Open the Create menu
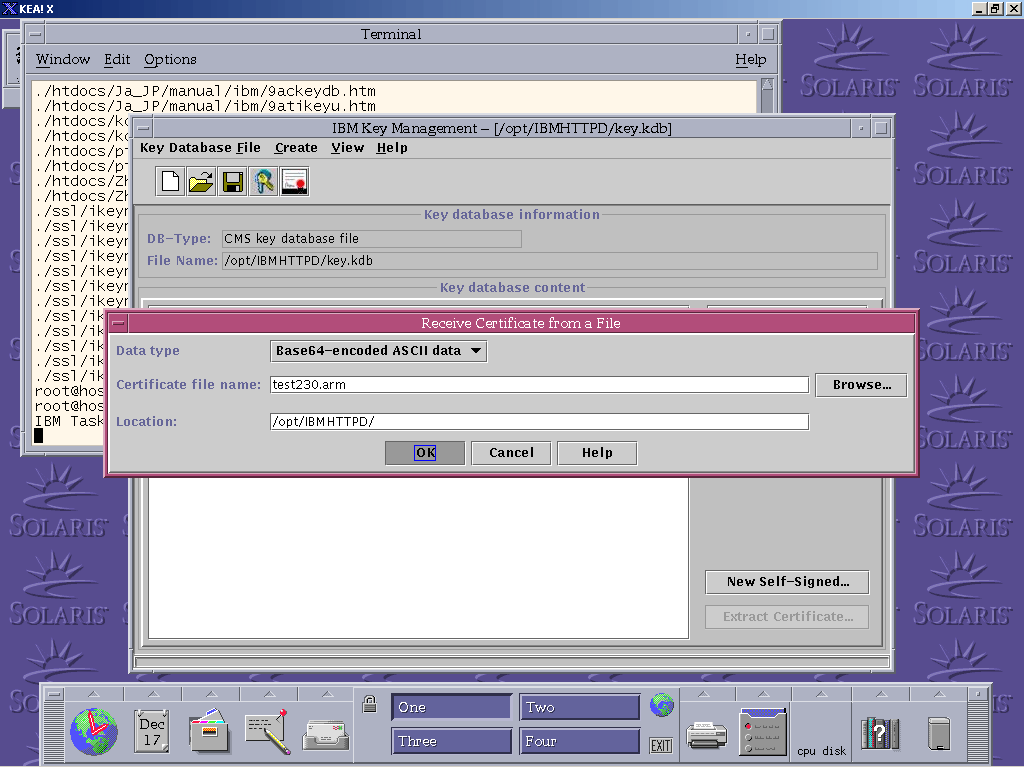This screenshot has height=768, width=1024. tap(296, 148)
